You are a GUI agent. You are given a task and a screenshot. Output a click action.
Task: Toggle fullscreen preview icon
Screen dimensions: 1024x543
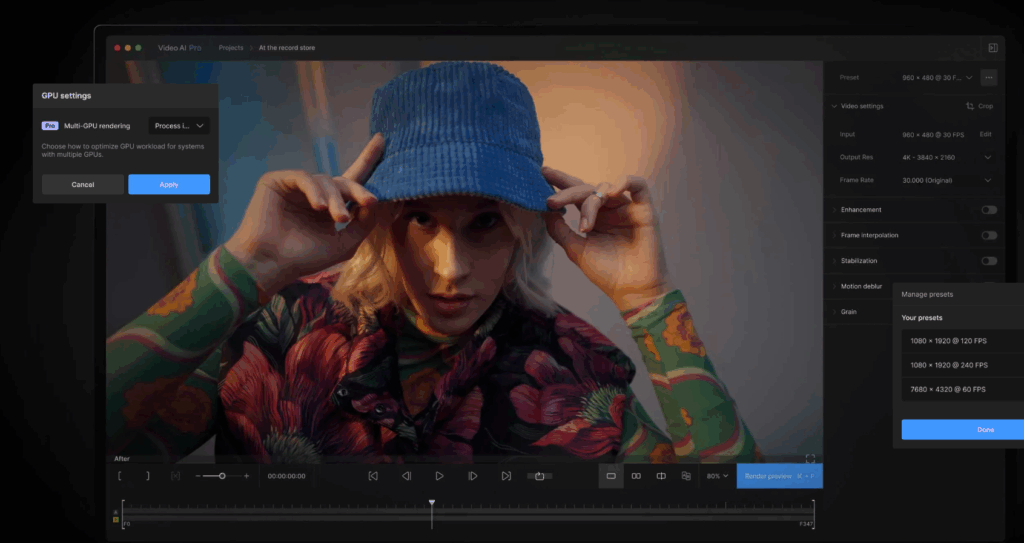click(x=810, y=459)
